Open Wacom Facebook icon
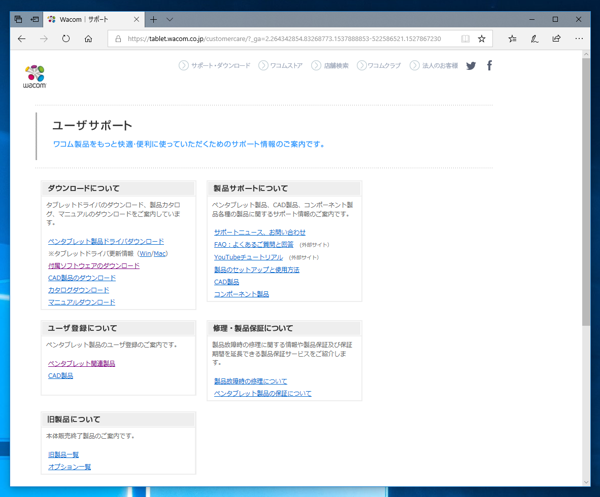 click(x=489, y=66)
